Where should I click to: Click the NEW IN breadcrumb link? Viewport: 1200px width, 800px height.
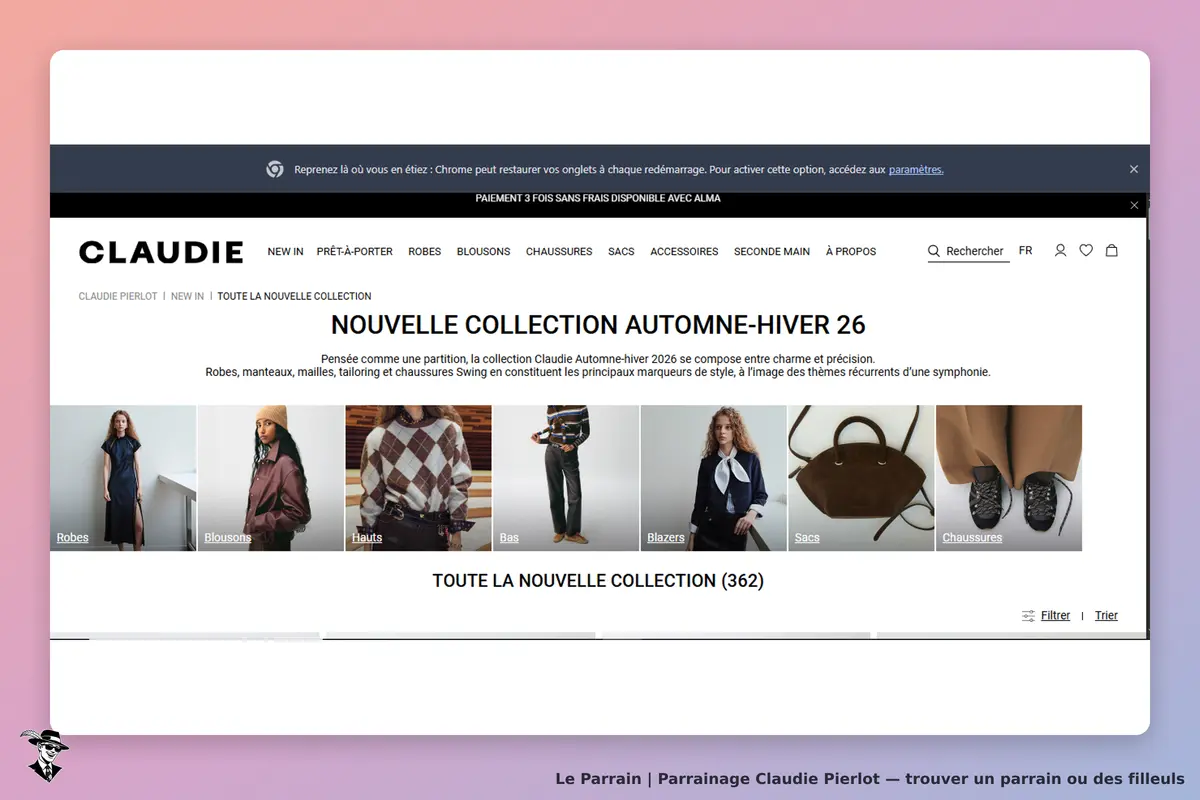click(187, 296)
